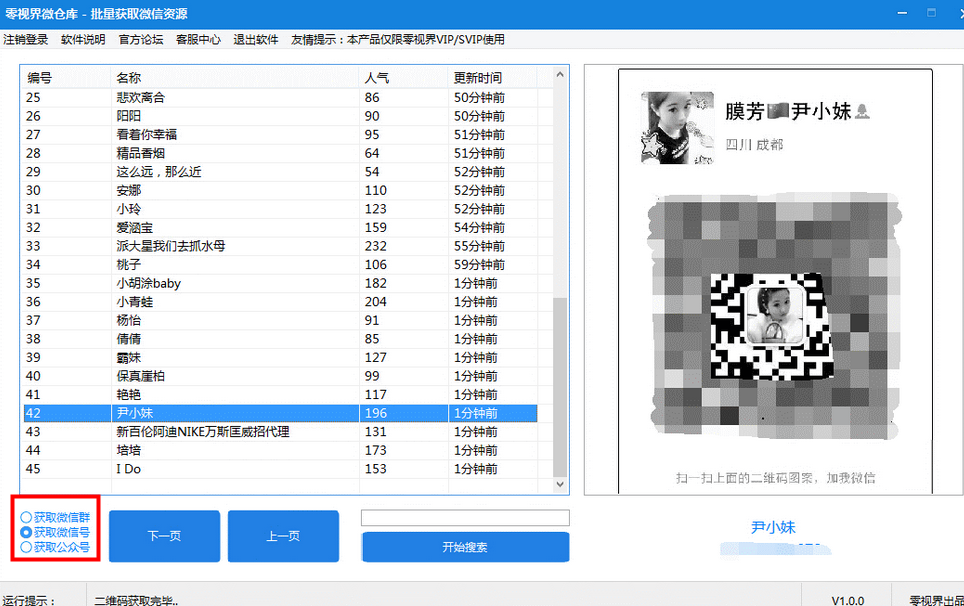Go to next page with 下一页

click(x=164, y=536)
